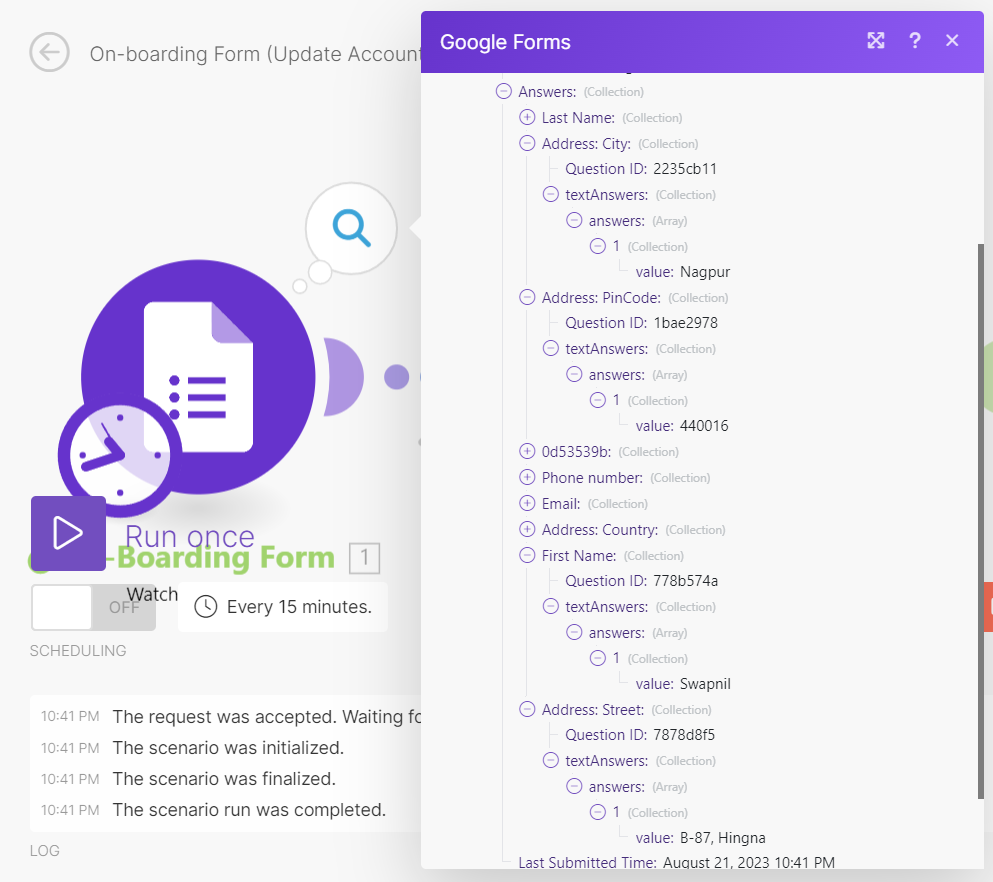This screenshot has height=882, width=993.
Task: Click the module's right connector semicircle
Action: coord(343,377)
